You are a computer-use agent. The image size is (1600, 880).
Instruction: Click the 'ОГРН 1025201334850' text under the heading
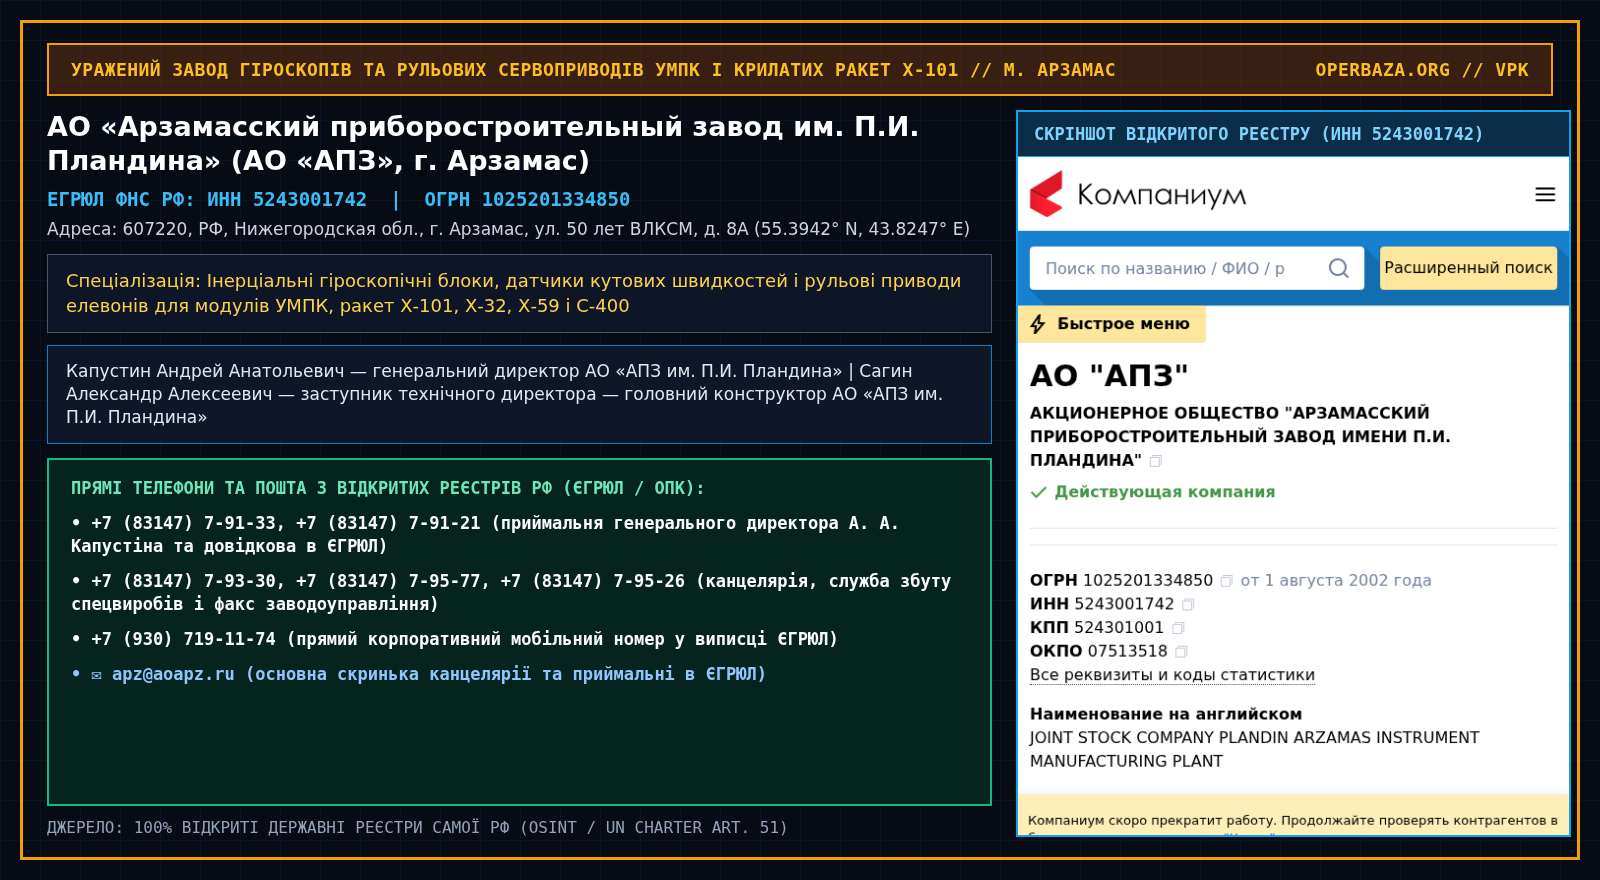coord(527,200)
